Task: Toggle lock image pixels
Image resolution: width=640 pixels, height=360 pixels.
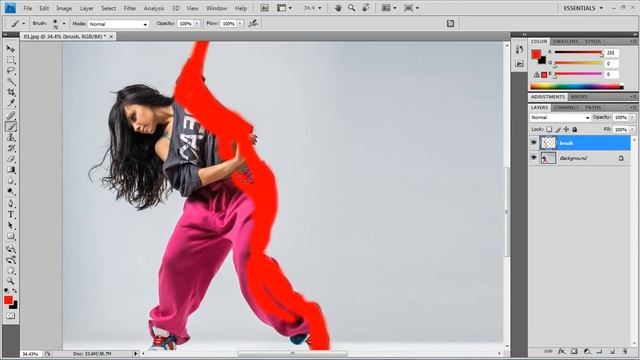Action: pyautogui.click(x=558, y=129)
